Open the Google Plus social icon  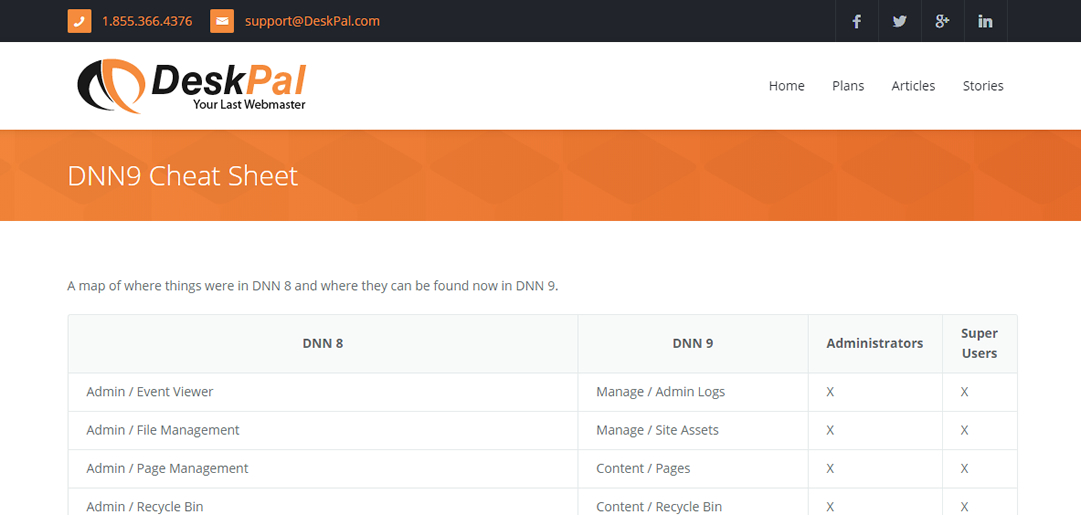(942, 21)
